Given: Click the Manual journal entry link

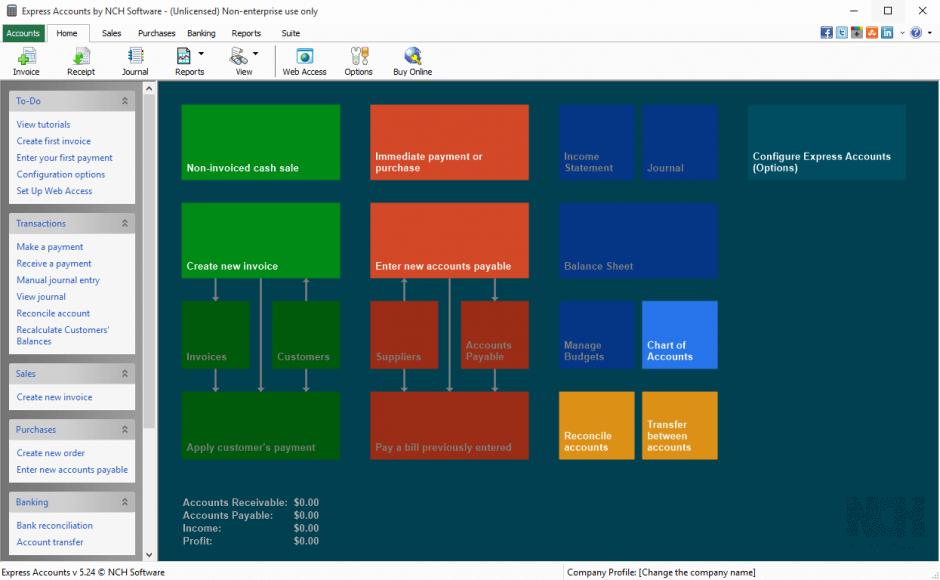Looking at the screenshot, I should click(x=58, y=280).
